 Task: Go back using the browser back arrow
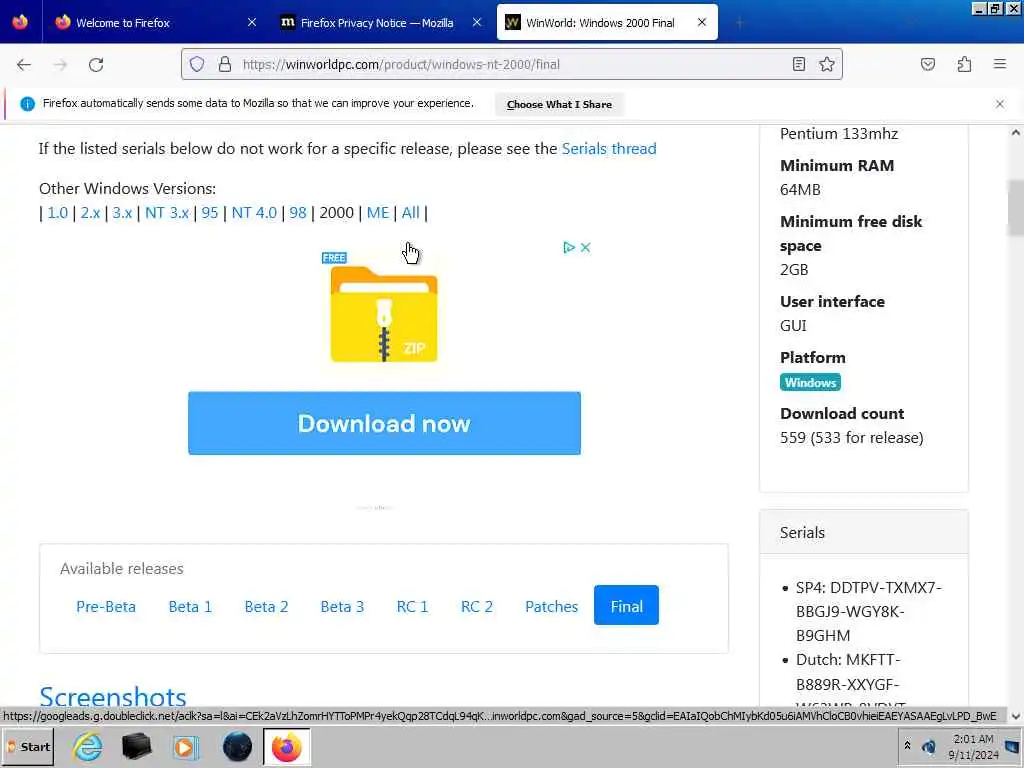(24, 65)
